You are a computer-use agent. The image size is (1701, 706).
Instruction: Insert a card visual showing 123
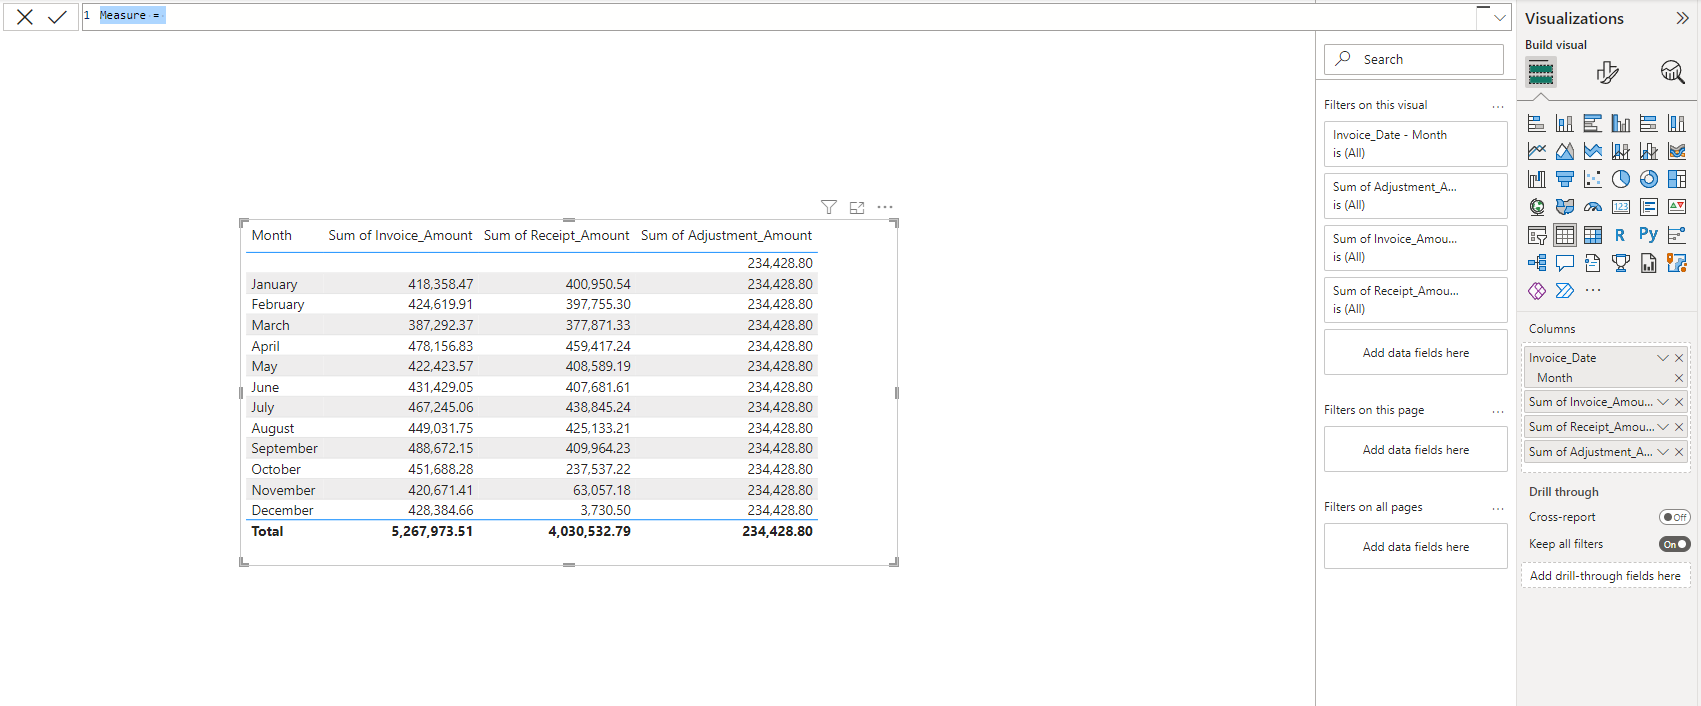coord(1621,207)
